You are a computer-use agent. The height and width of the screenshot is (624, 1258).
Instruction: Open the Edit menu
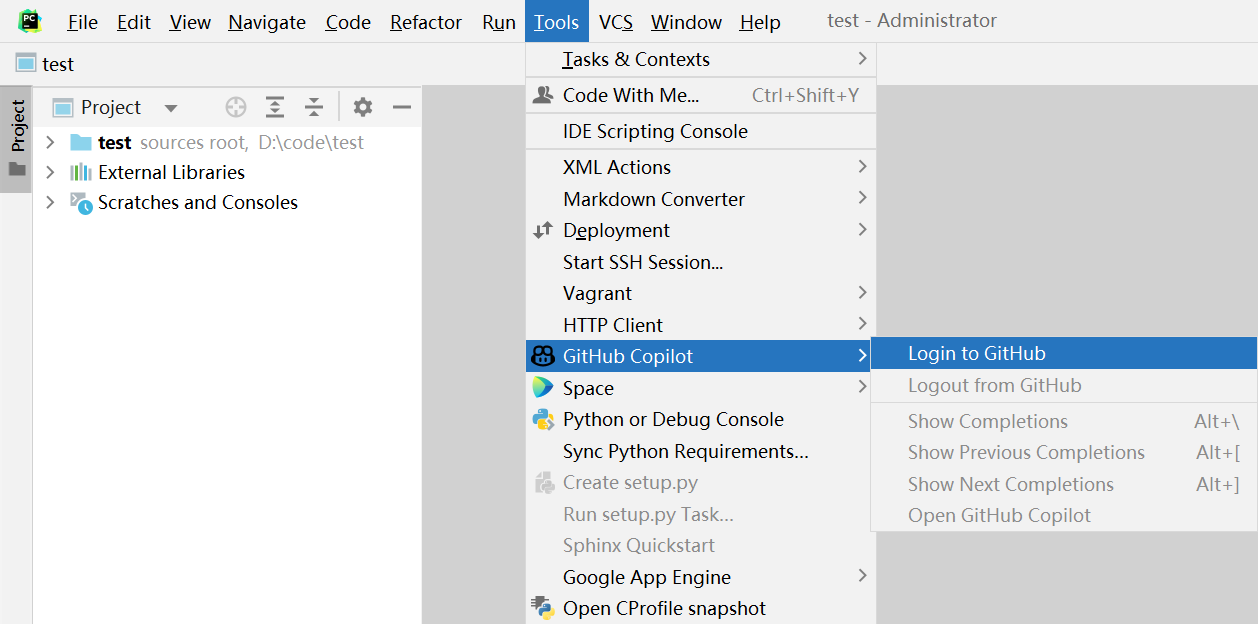click(x=134, y=22)
